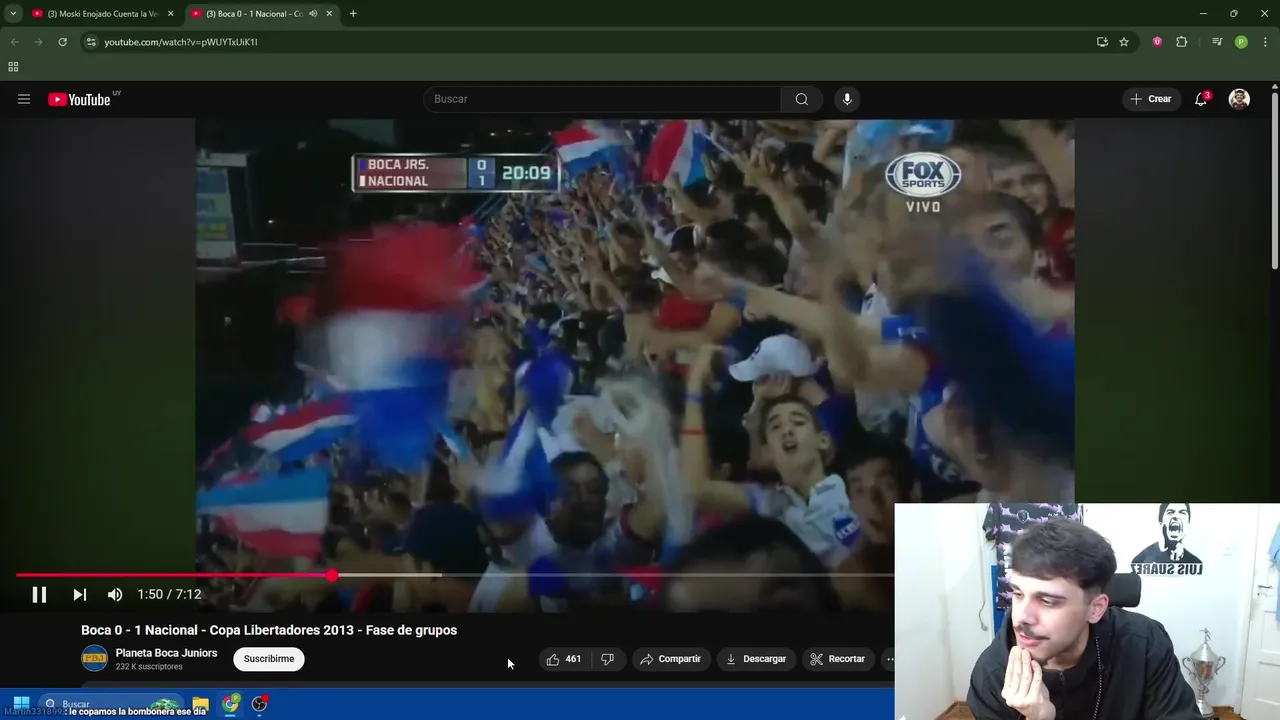This screenshot has height=720, width=1280.
Task: Open the Planeta Boca Juniors channel name
Action: click(166, 653)
